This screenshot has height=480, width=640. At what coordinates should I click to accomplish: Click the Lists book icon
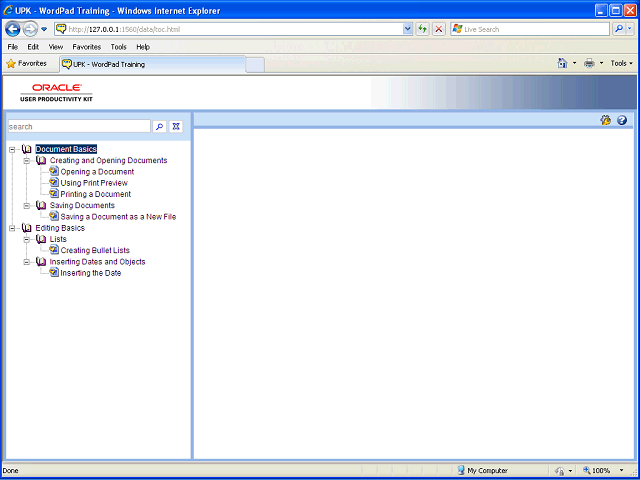41,239
